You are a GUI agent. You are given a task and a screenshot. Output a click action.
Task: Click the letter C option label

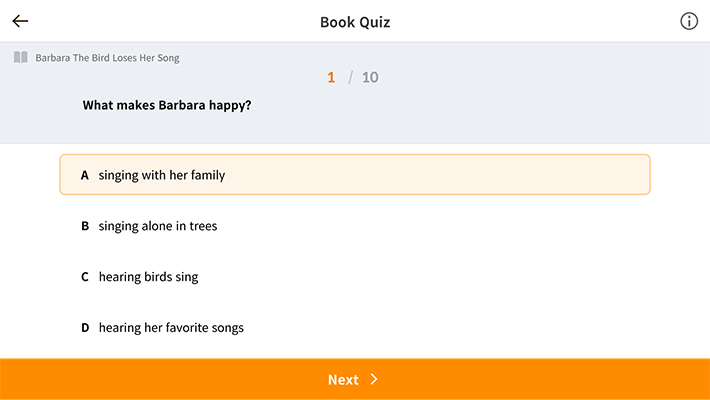pos(85,276)
